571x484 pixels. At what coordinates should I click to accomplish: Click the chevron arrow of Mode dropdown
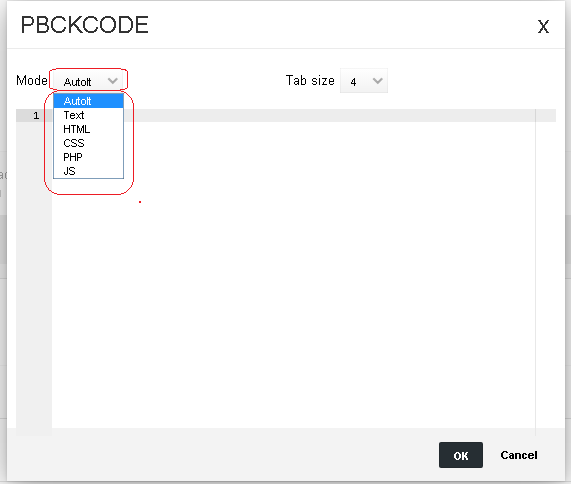[113, 80]
